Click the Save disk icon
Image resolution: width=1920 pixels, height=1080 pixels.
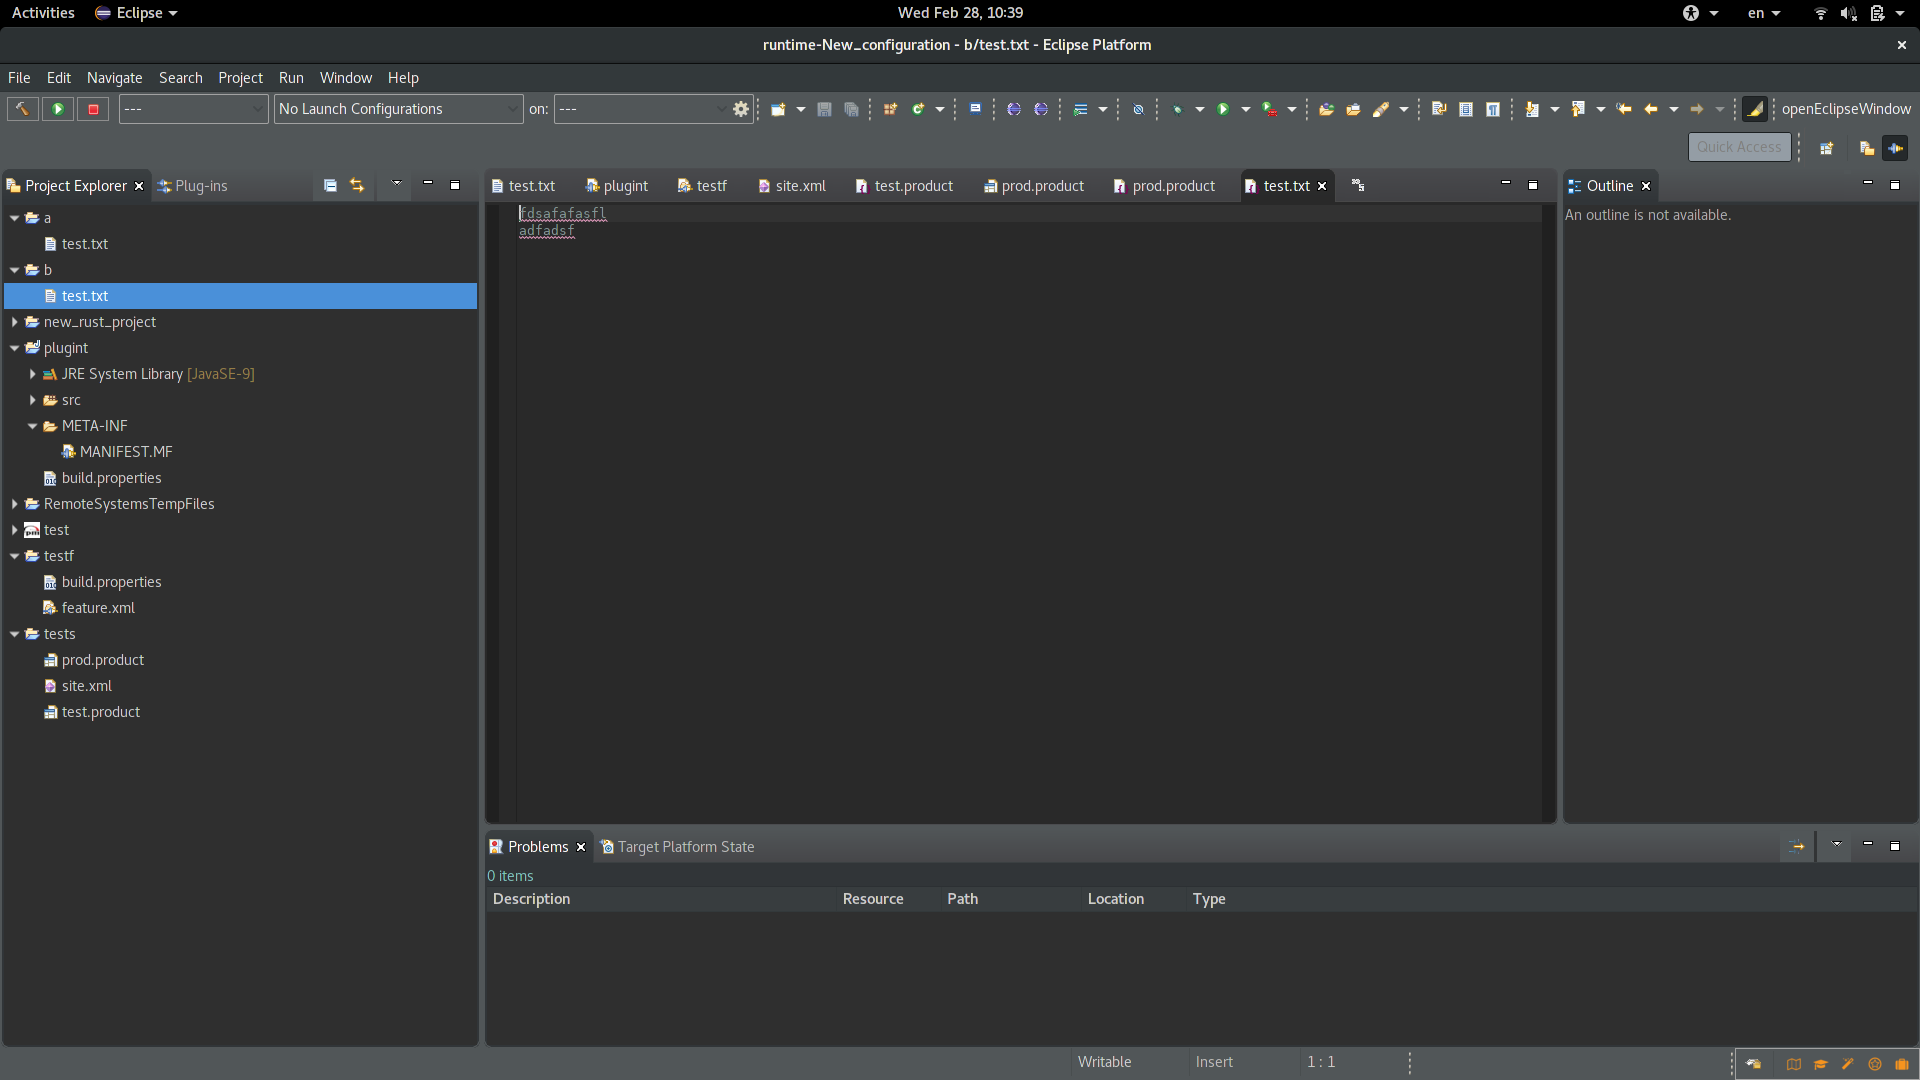(824, 109)
